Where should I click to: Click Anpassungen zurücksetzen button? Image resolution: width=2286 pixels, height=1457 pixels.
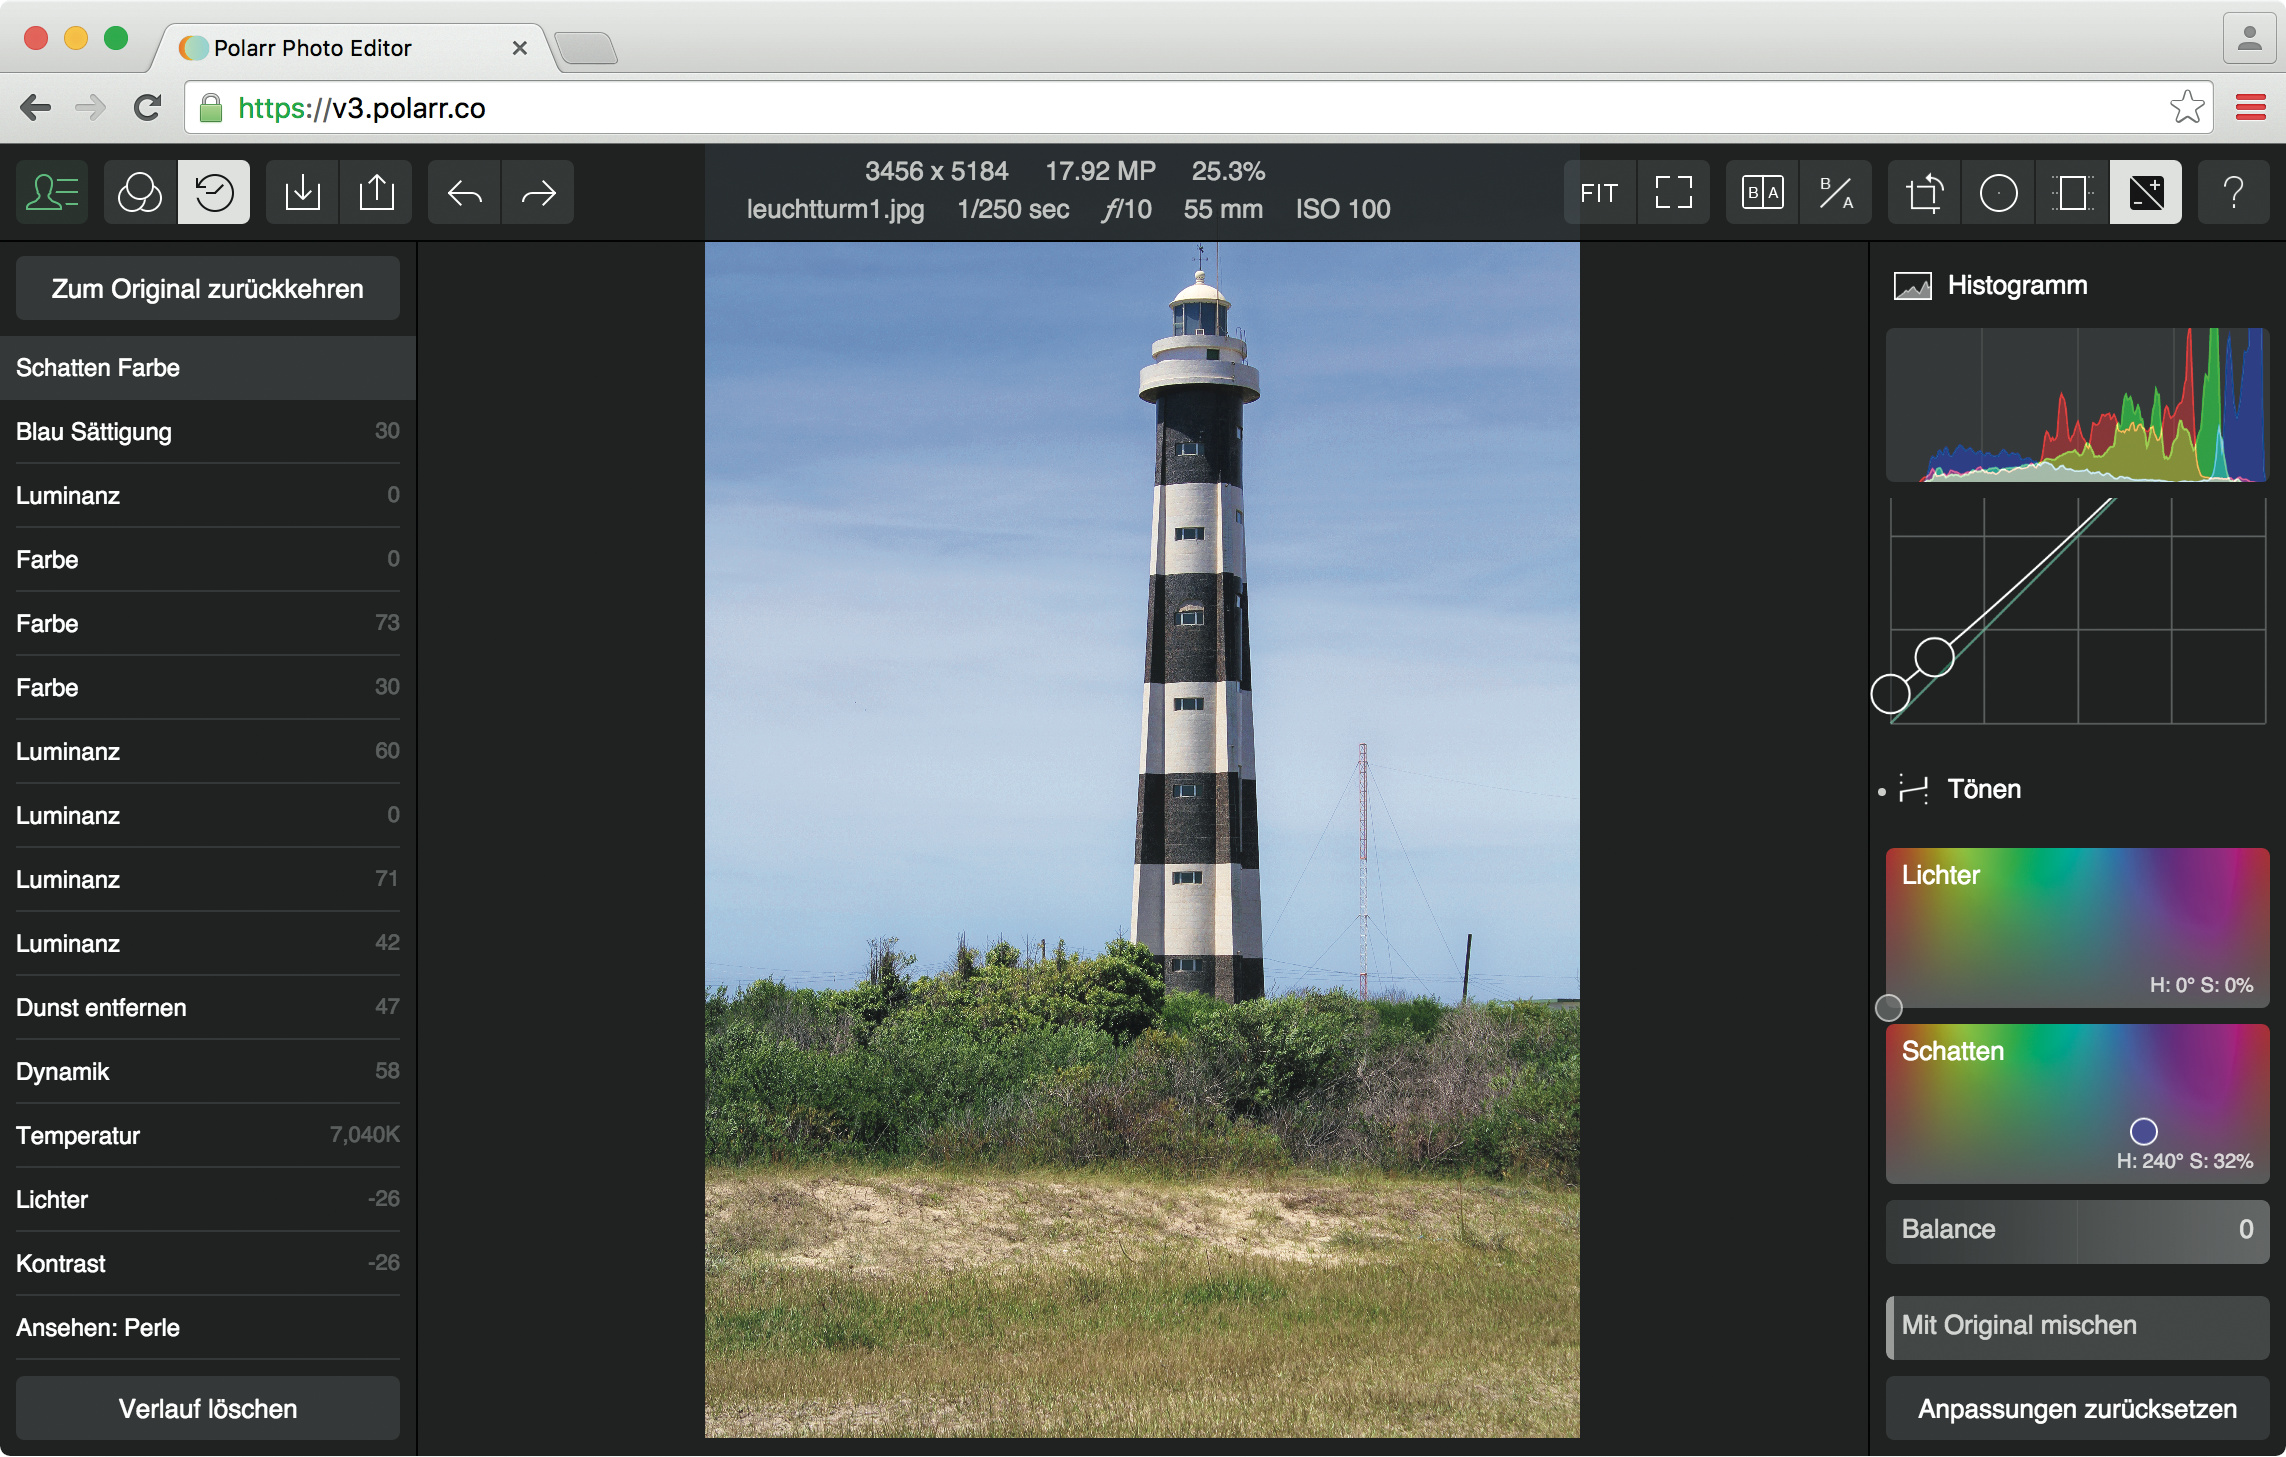click(x=2077, y=1409)
